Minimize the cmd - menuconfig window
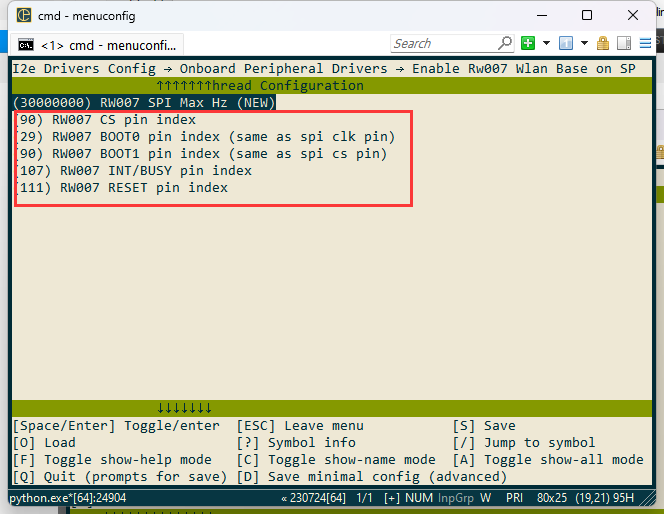The height and width of the screenshot is (514, 664). point(542,15)
